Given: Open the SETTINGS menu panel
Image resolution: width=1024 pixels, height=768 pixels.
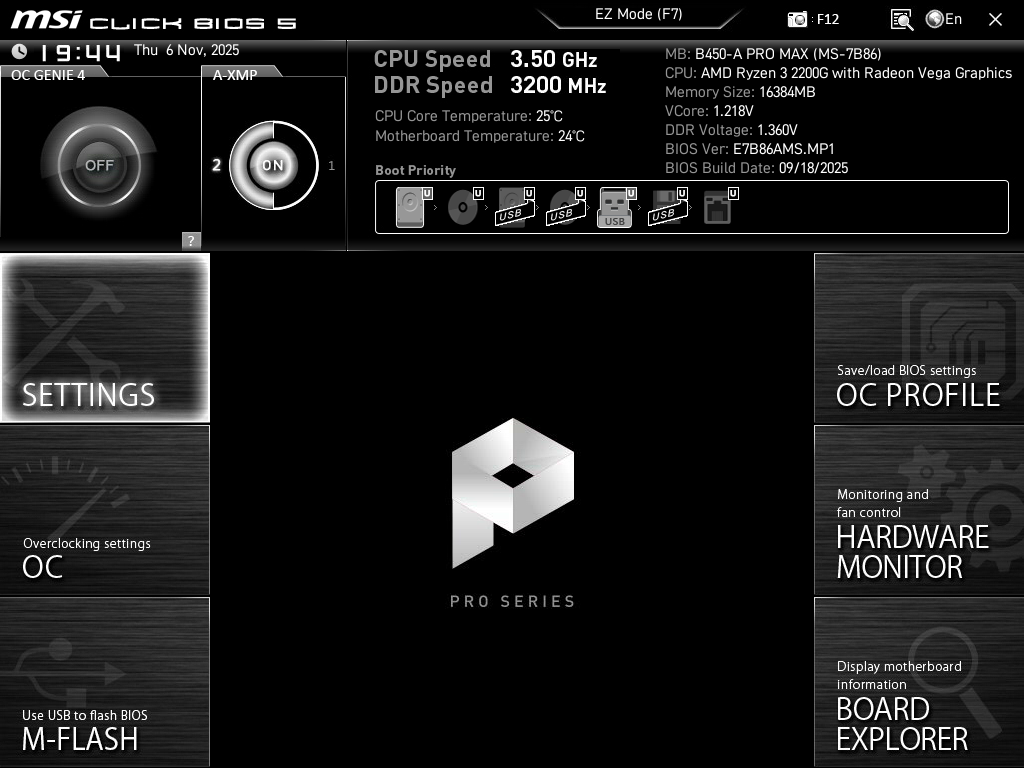Looking at the screenshot, I should [x=104, y=338].
